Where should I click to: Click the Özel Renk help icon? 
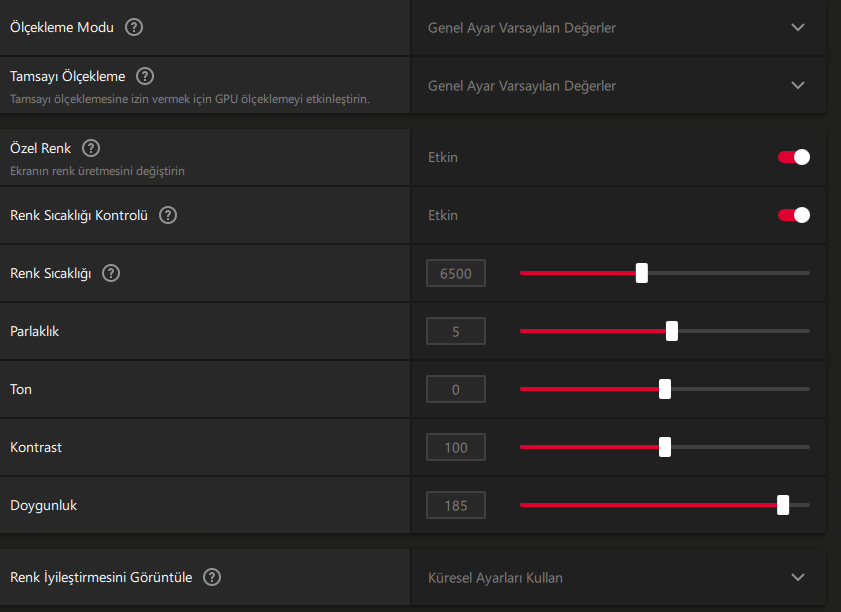point(91,148)
